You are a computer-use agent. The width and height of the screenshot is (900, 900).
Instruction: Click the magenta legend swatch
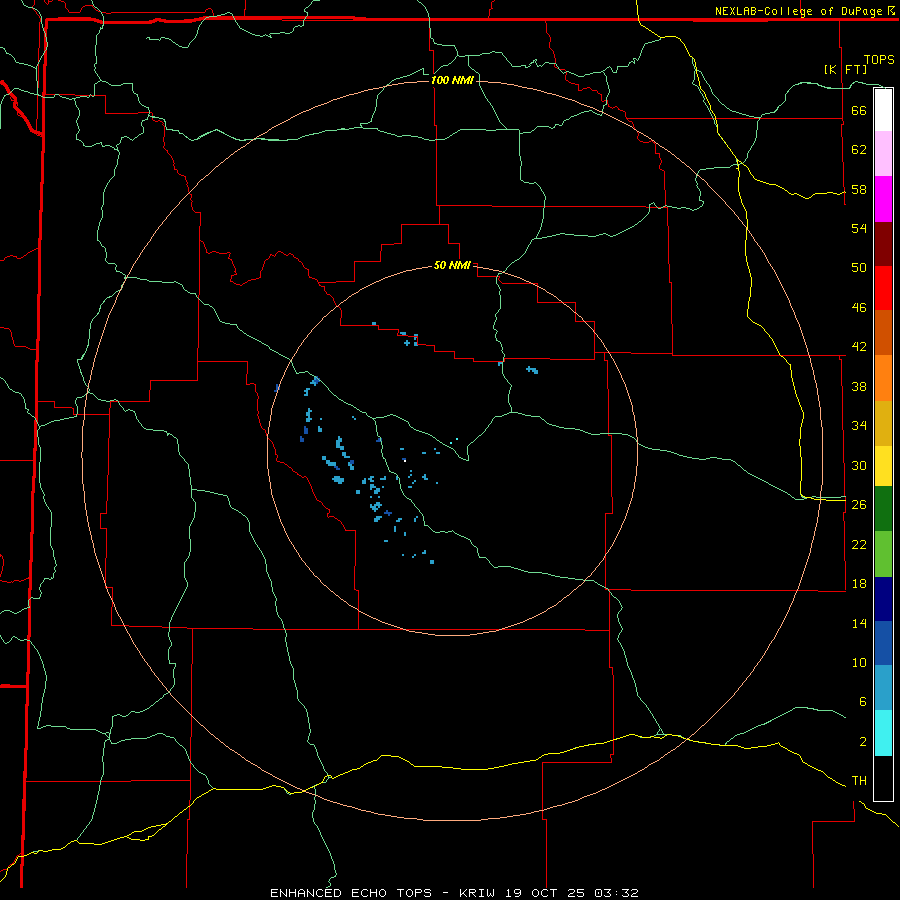883,199
